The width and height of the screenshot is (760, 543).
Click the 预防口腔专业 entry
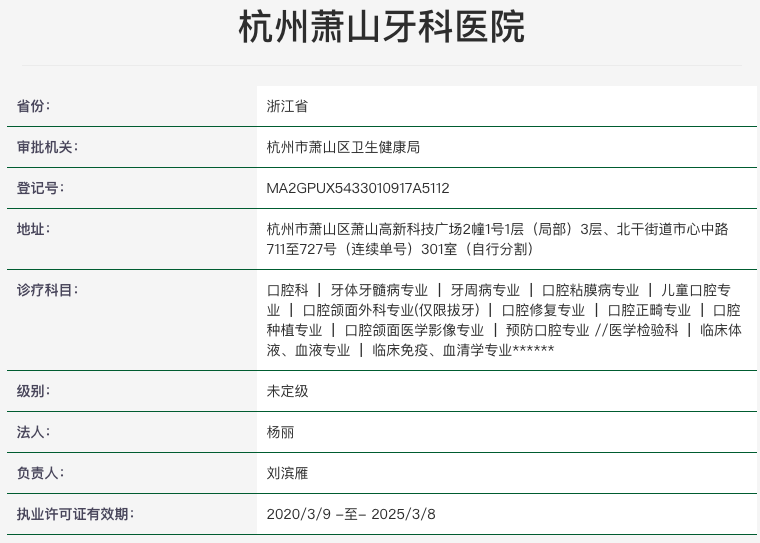(x=547, y=330)
